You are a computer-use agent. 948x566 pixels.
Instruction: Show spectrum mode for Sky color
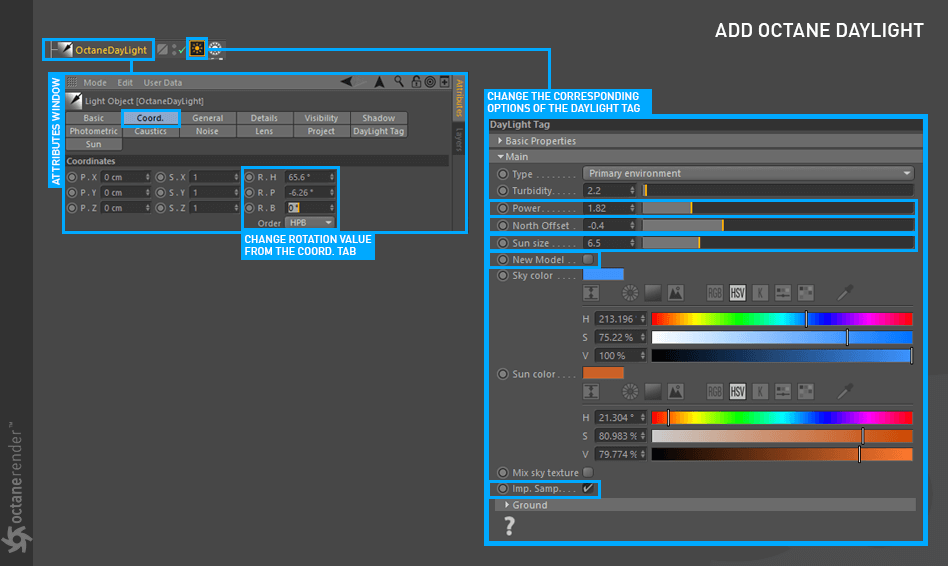pyautogui.click(x=653, y=293)
